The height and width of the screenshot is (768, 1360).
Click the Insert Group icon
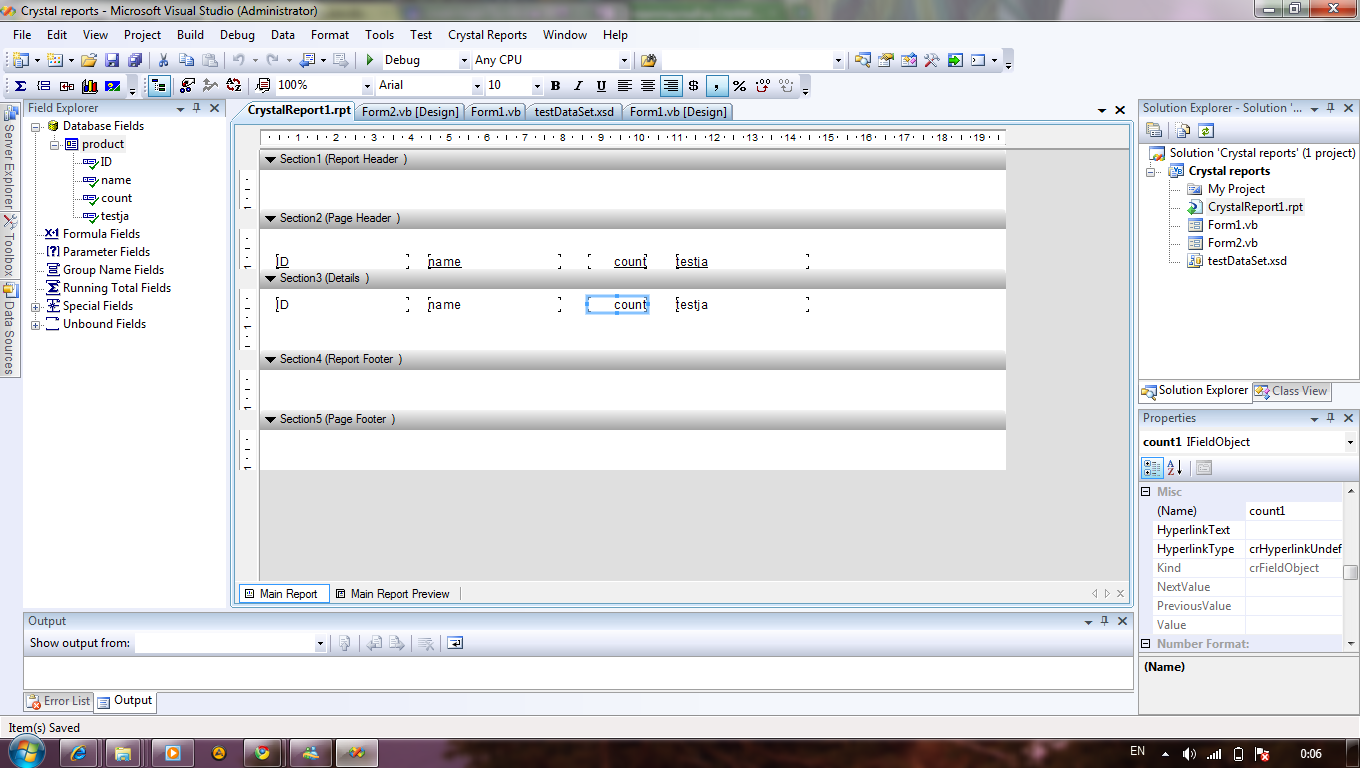(43, 86)
